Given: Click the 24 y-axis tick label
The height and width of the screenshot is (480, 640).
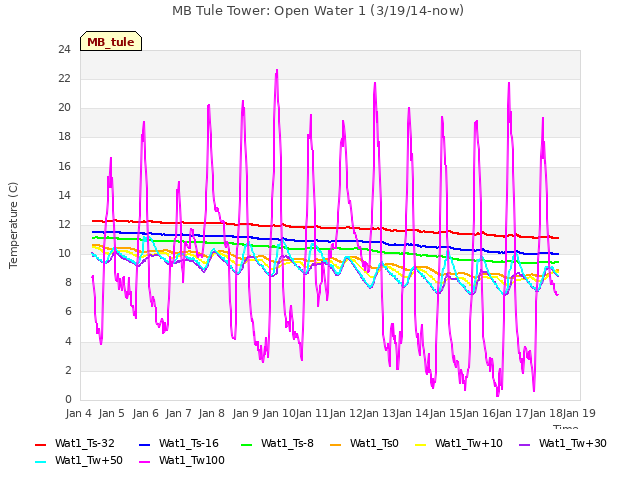Looking at the screenshot, I should (x=64, y=50).
